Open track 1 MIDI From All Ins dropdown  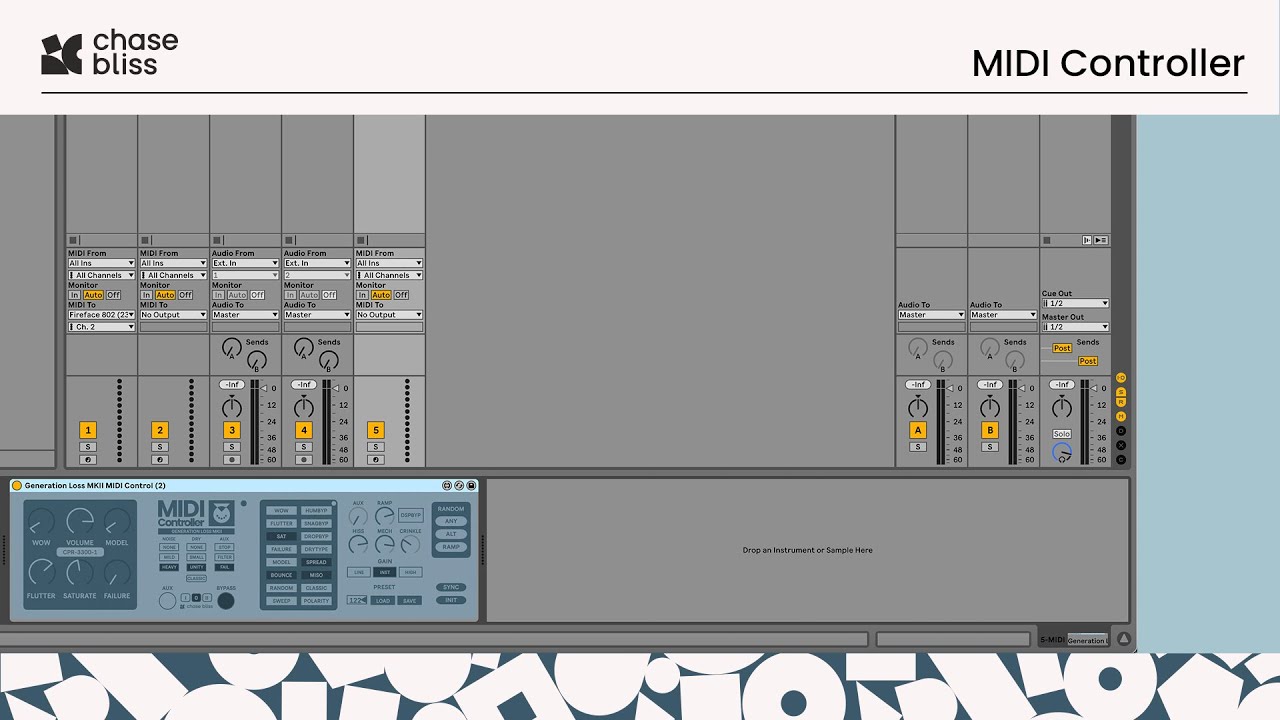(101, 263)
